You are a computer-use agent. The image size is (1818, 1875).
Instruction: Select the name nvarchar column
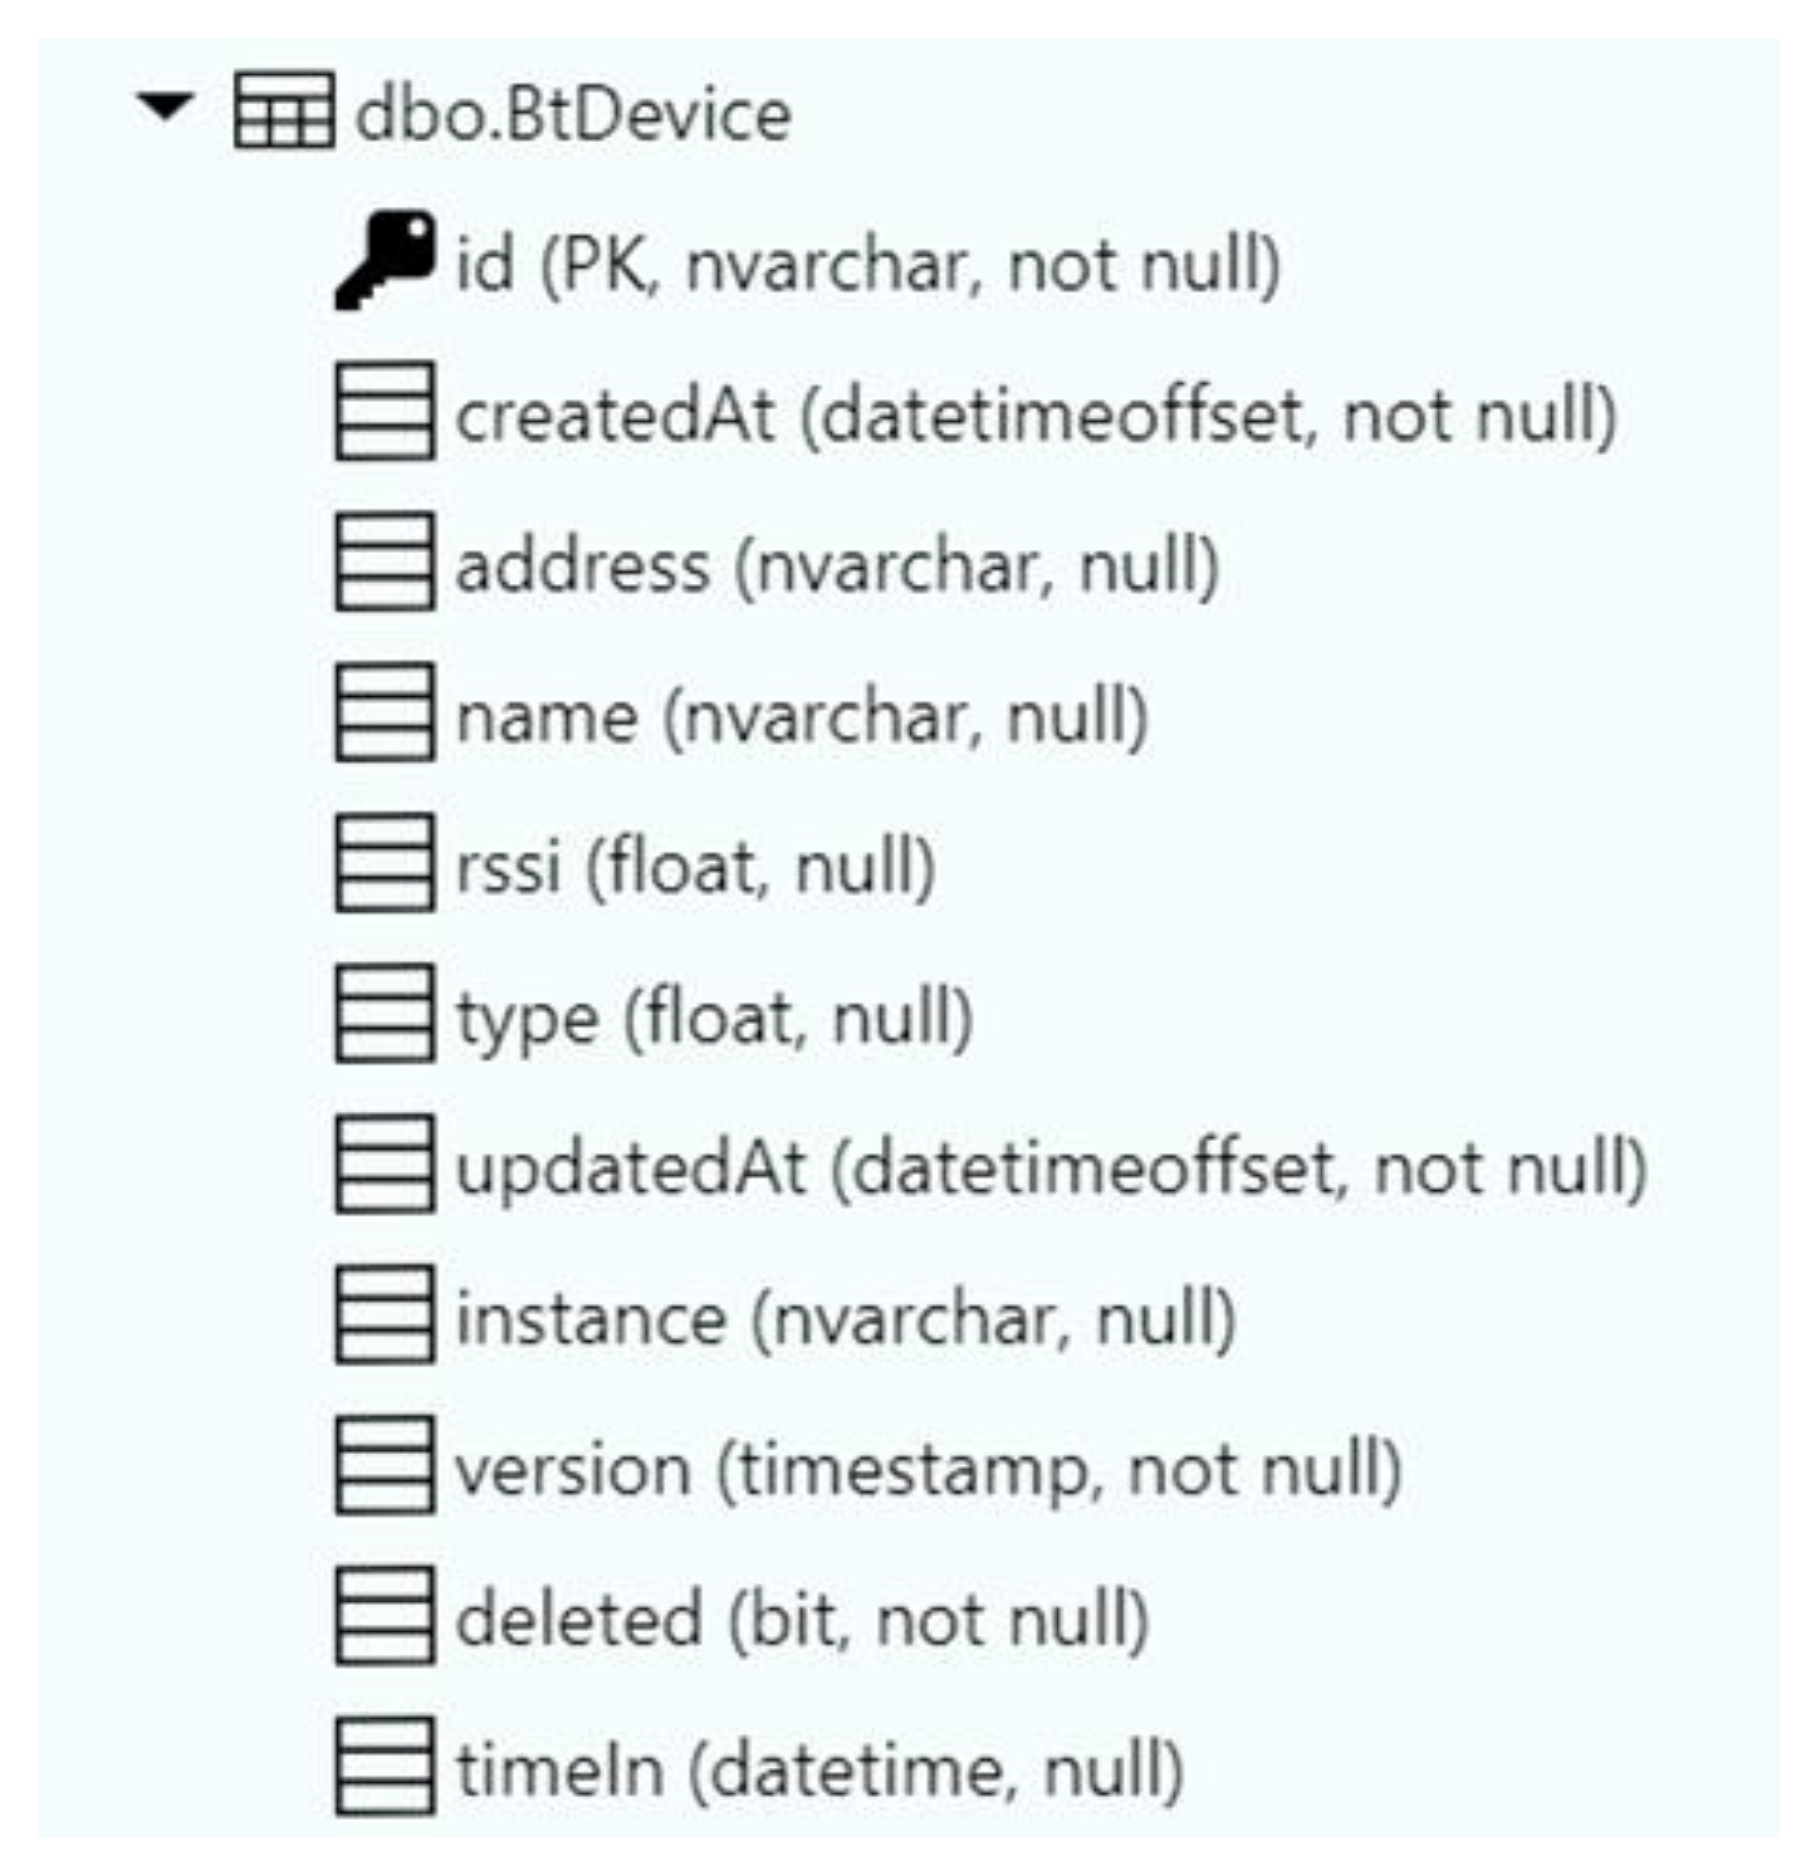tap(802, 717)
